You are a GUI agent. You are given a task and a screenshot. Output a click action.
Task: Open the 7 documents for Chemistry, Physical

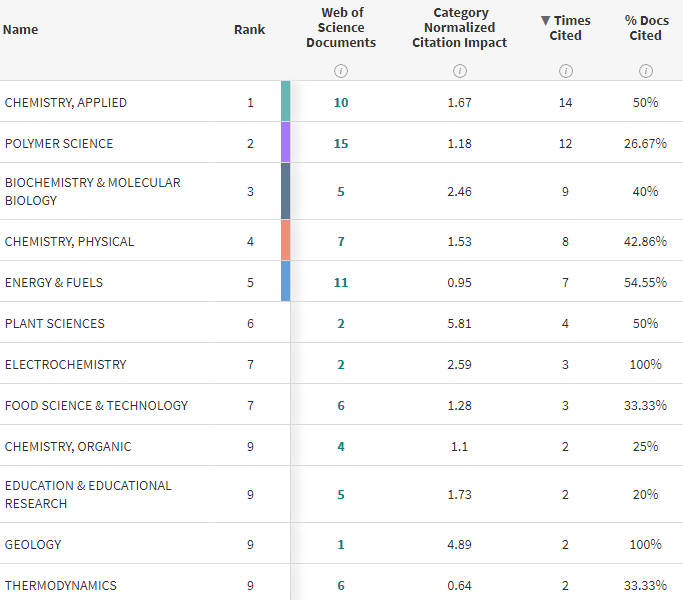coord(341,242)
